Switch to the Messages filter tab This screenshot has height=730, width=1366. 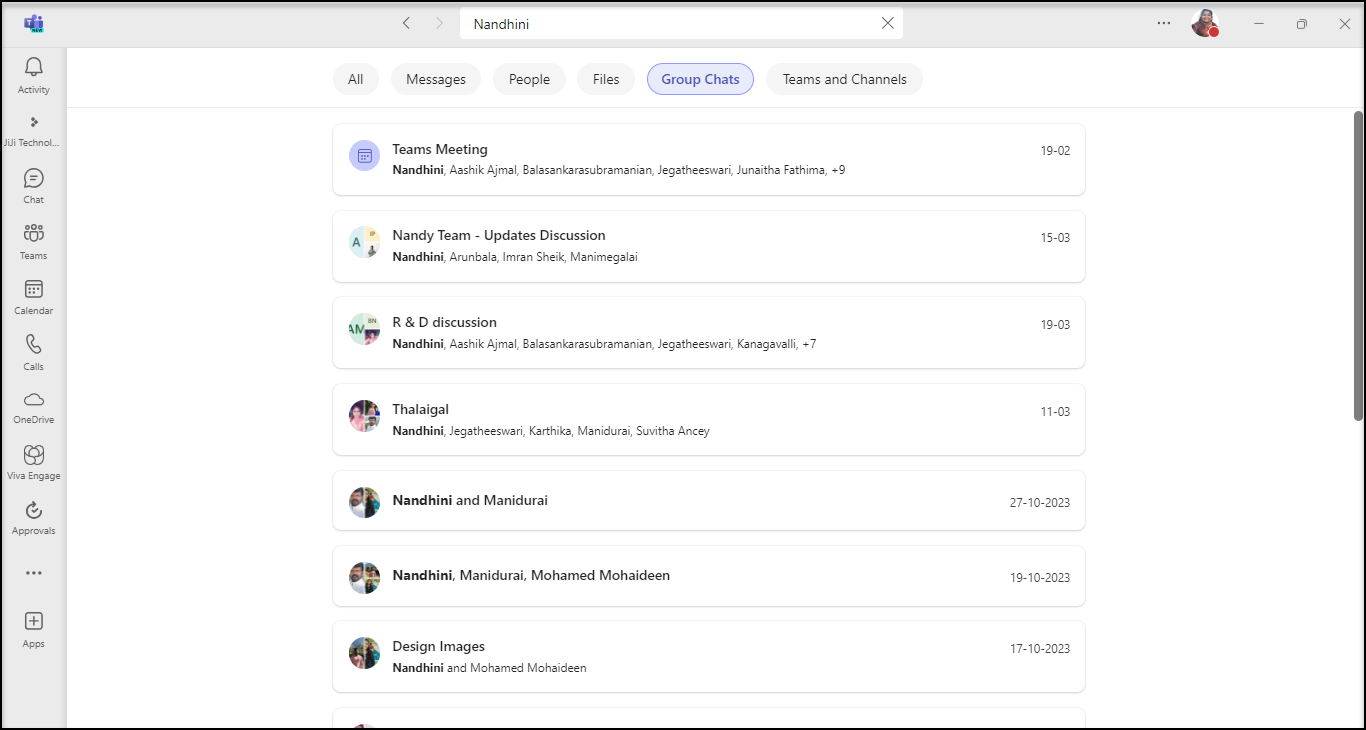[x=435, y=79]
